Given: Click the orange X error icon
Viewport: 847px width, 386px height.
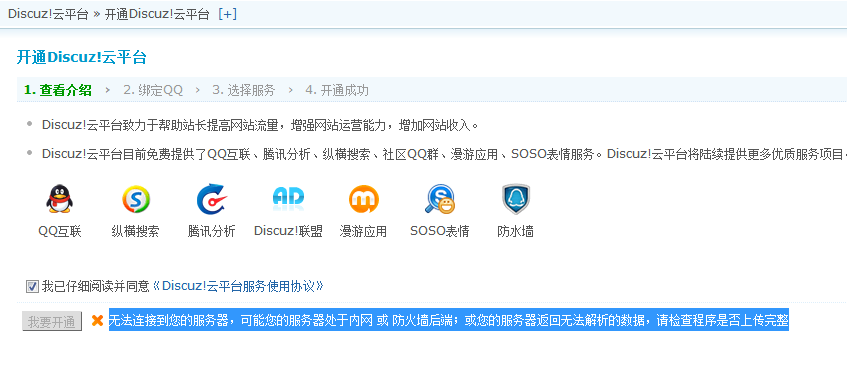Looking at the screenshot, I should pyautogui.click(x=97, y=321).
